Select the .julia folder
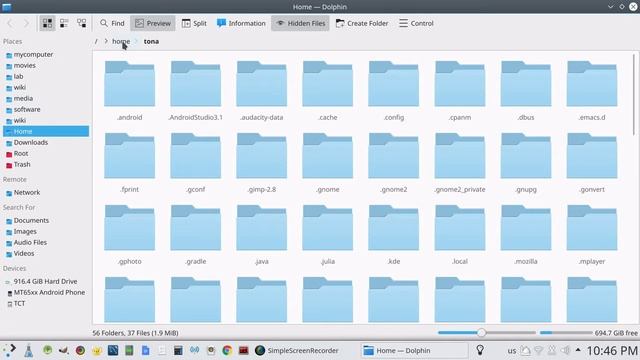The width and height of the screenshot is (640, 360). tap(328, 235)
